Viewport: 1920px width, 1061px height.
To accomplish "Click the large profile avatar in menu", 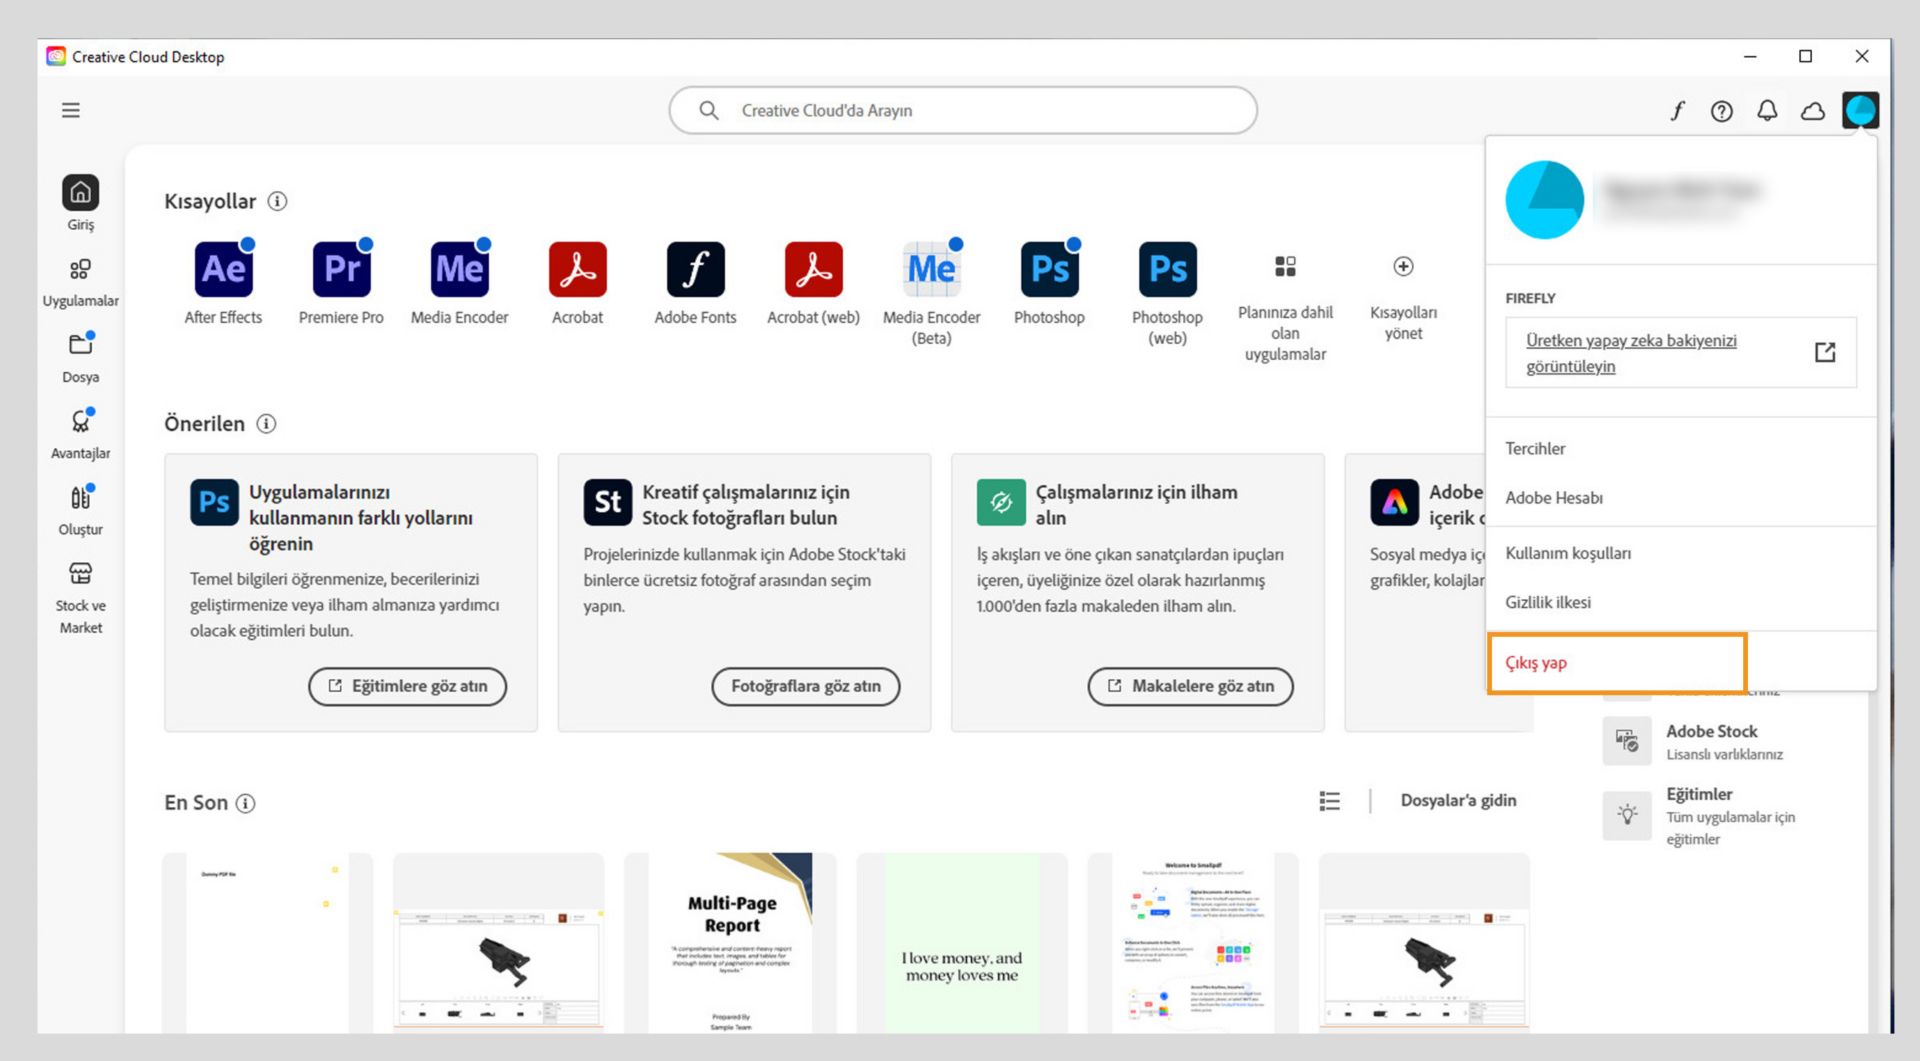I will [1544, 200].
